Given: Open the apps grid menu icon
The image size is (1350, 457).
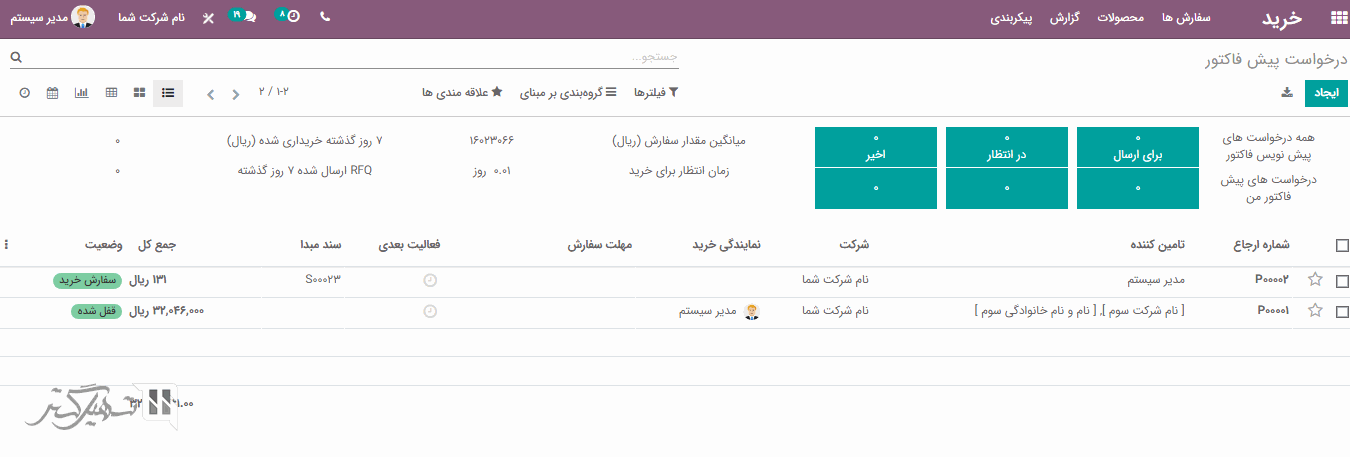Looking at the screenshot, I should 1338,18.
